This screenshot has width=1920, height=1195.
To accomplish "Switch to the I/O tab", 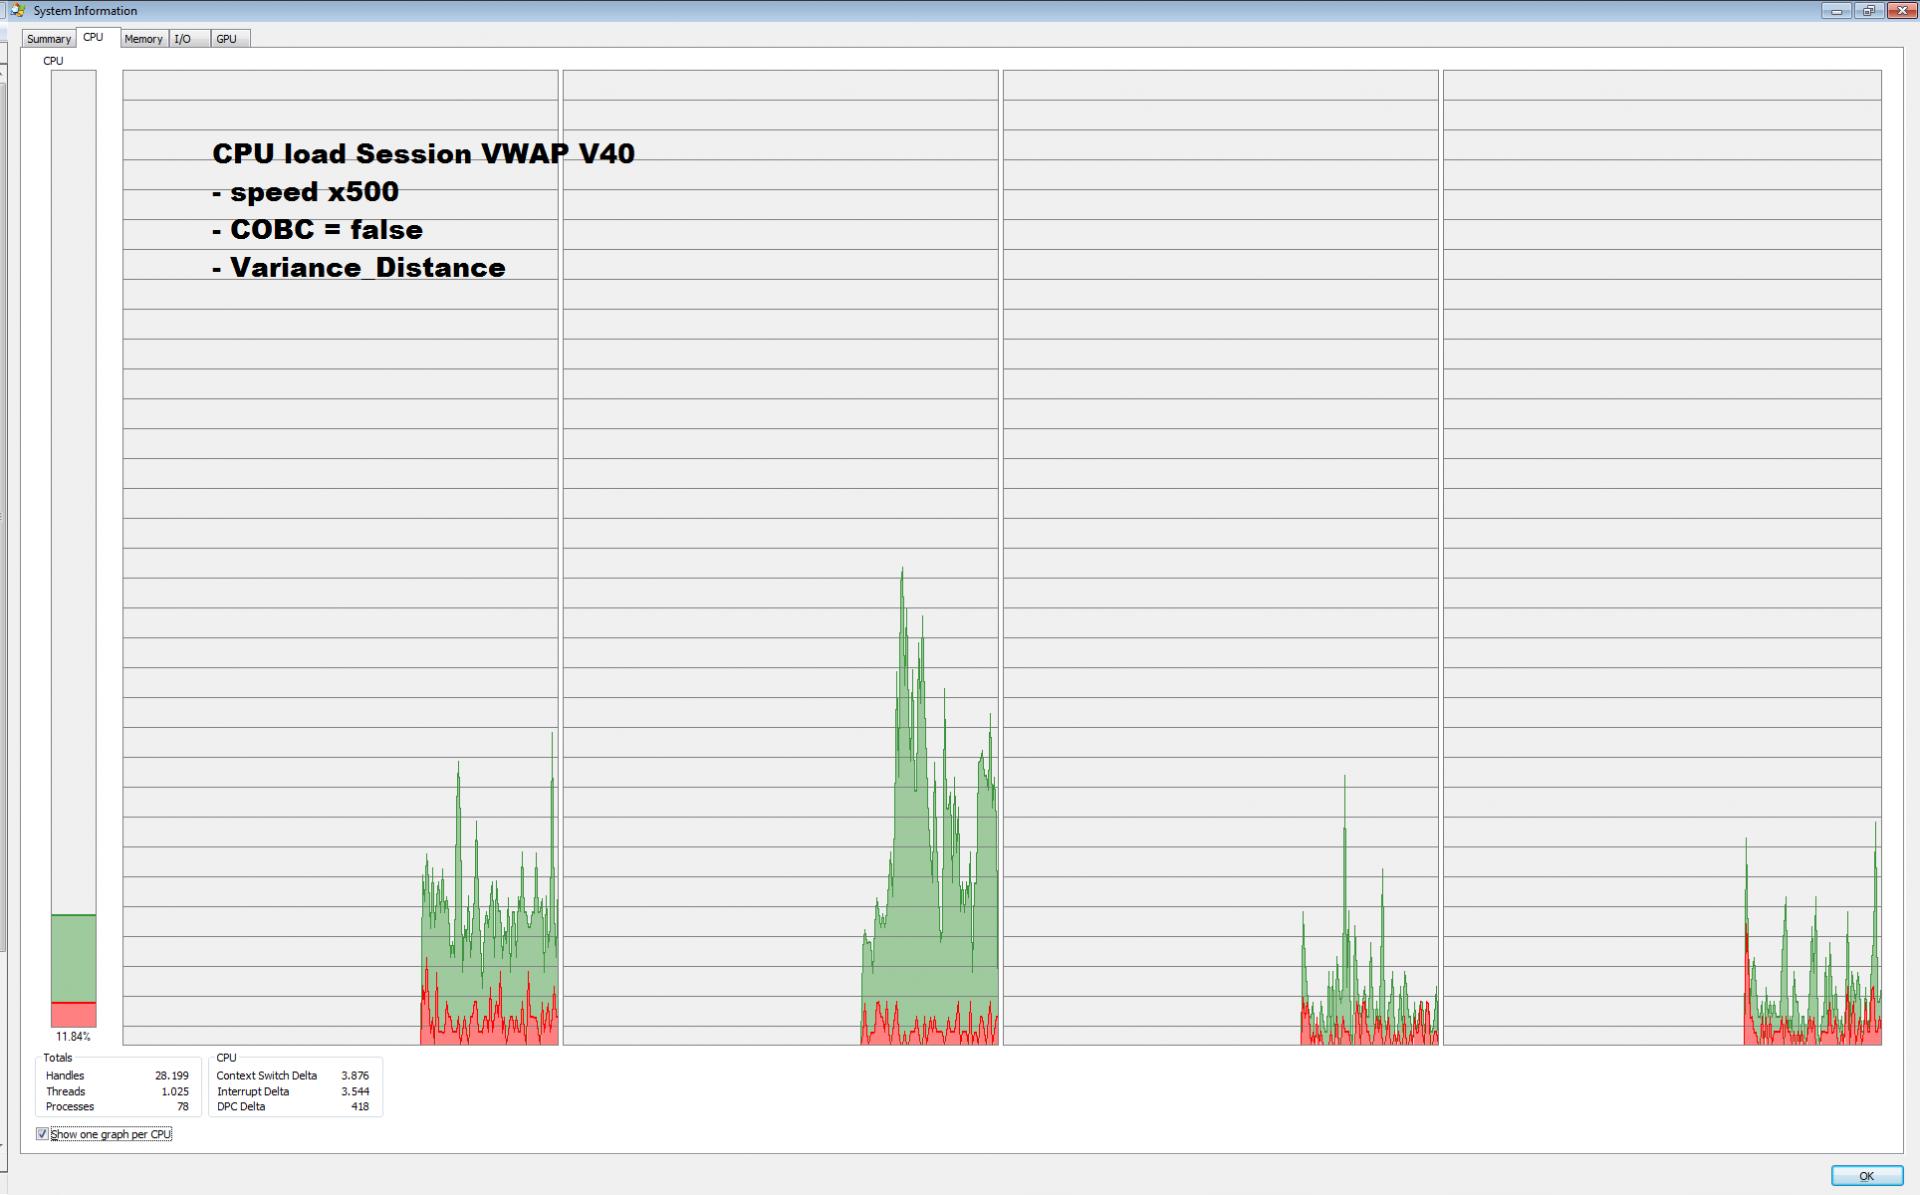I will [183, 39].
